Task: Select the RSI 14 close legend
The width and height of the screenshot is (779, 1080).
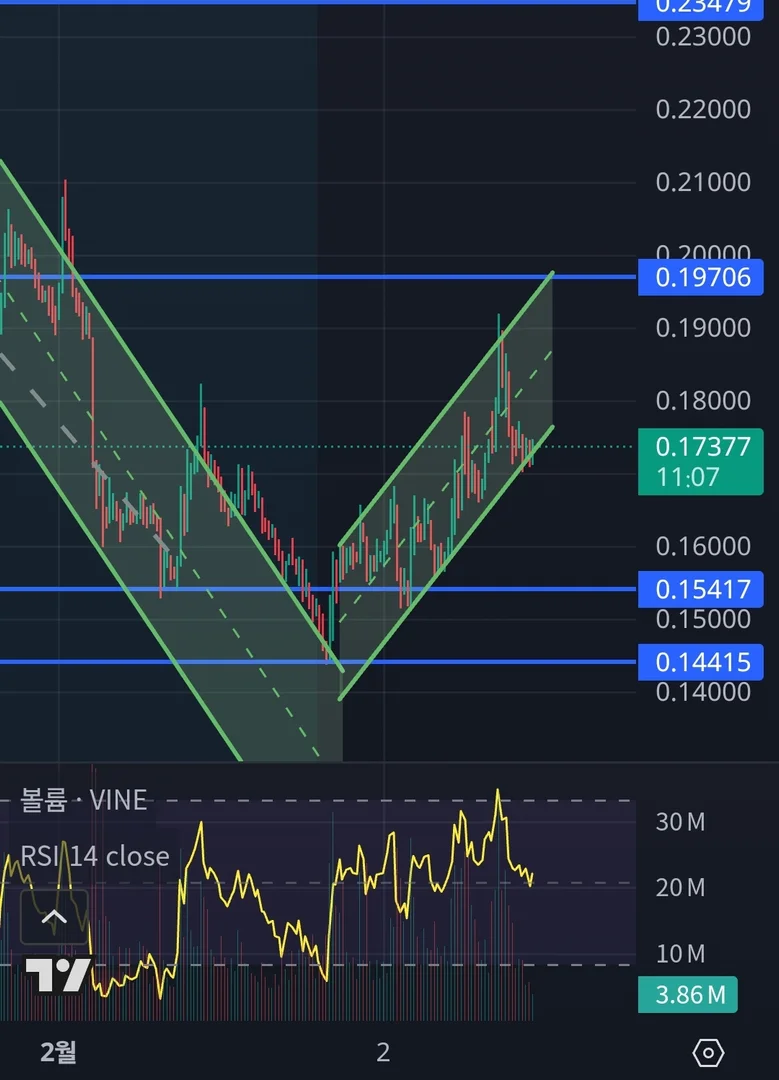Action: (x=94, y=856)
